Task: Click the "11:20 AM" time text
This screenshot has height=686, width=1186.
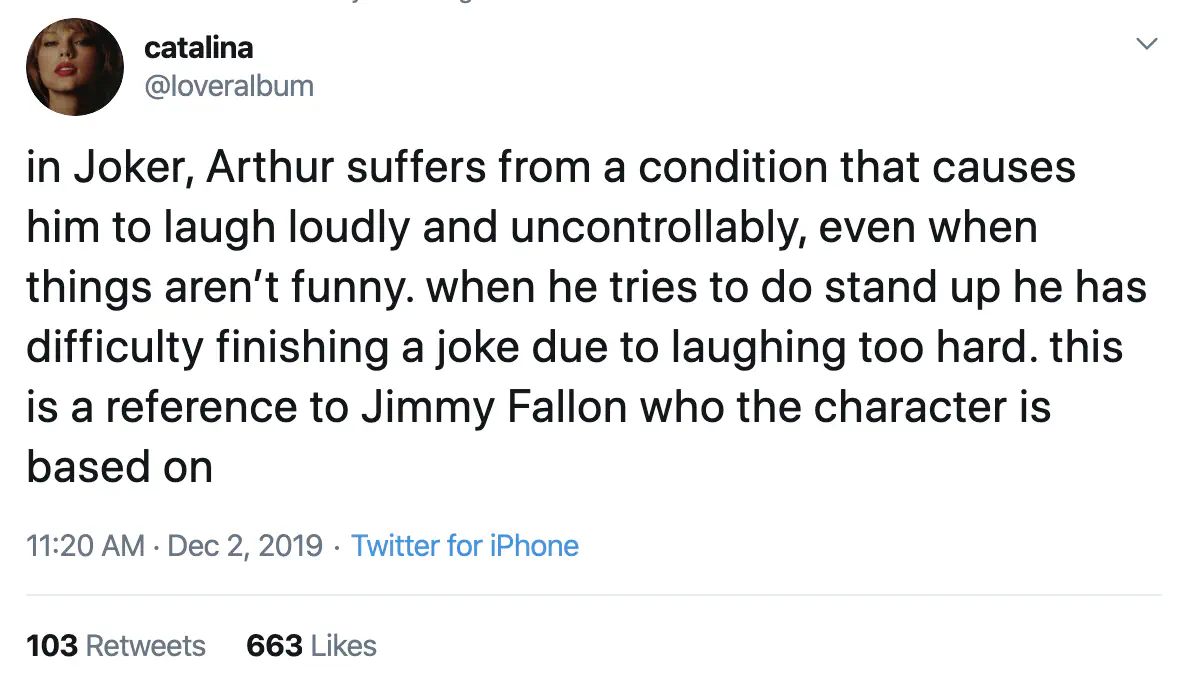Action: click(x=86, y=546)
